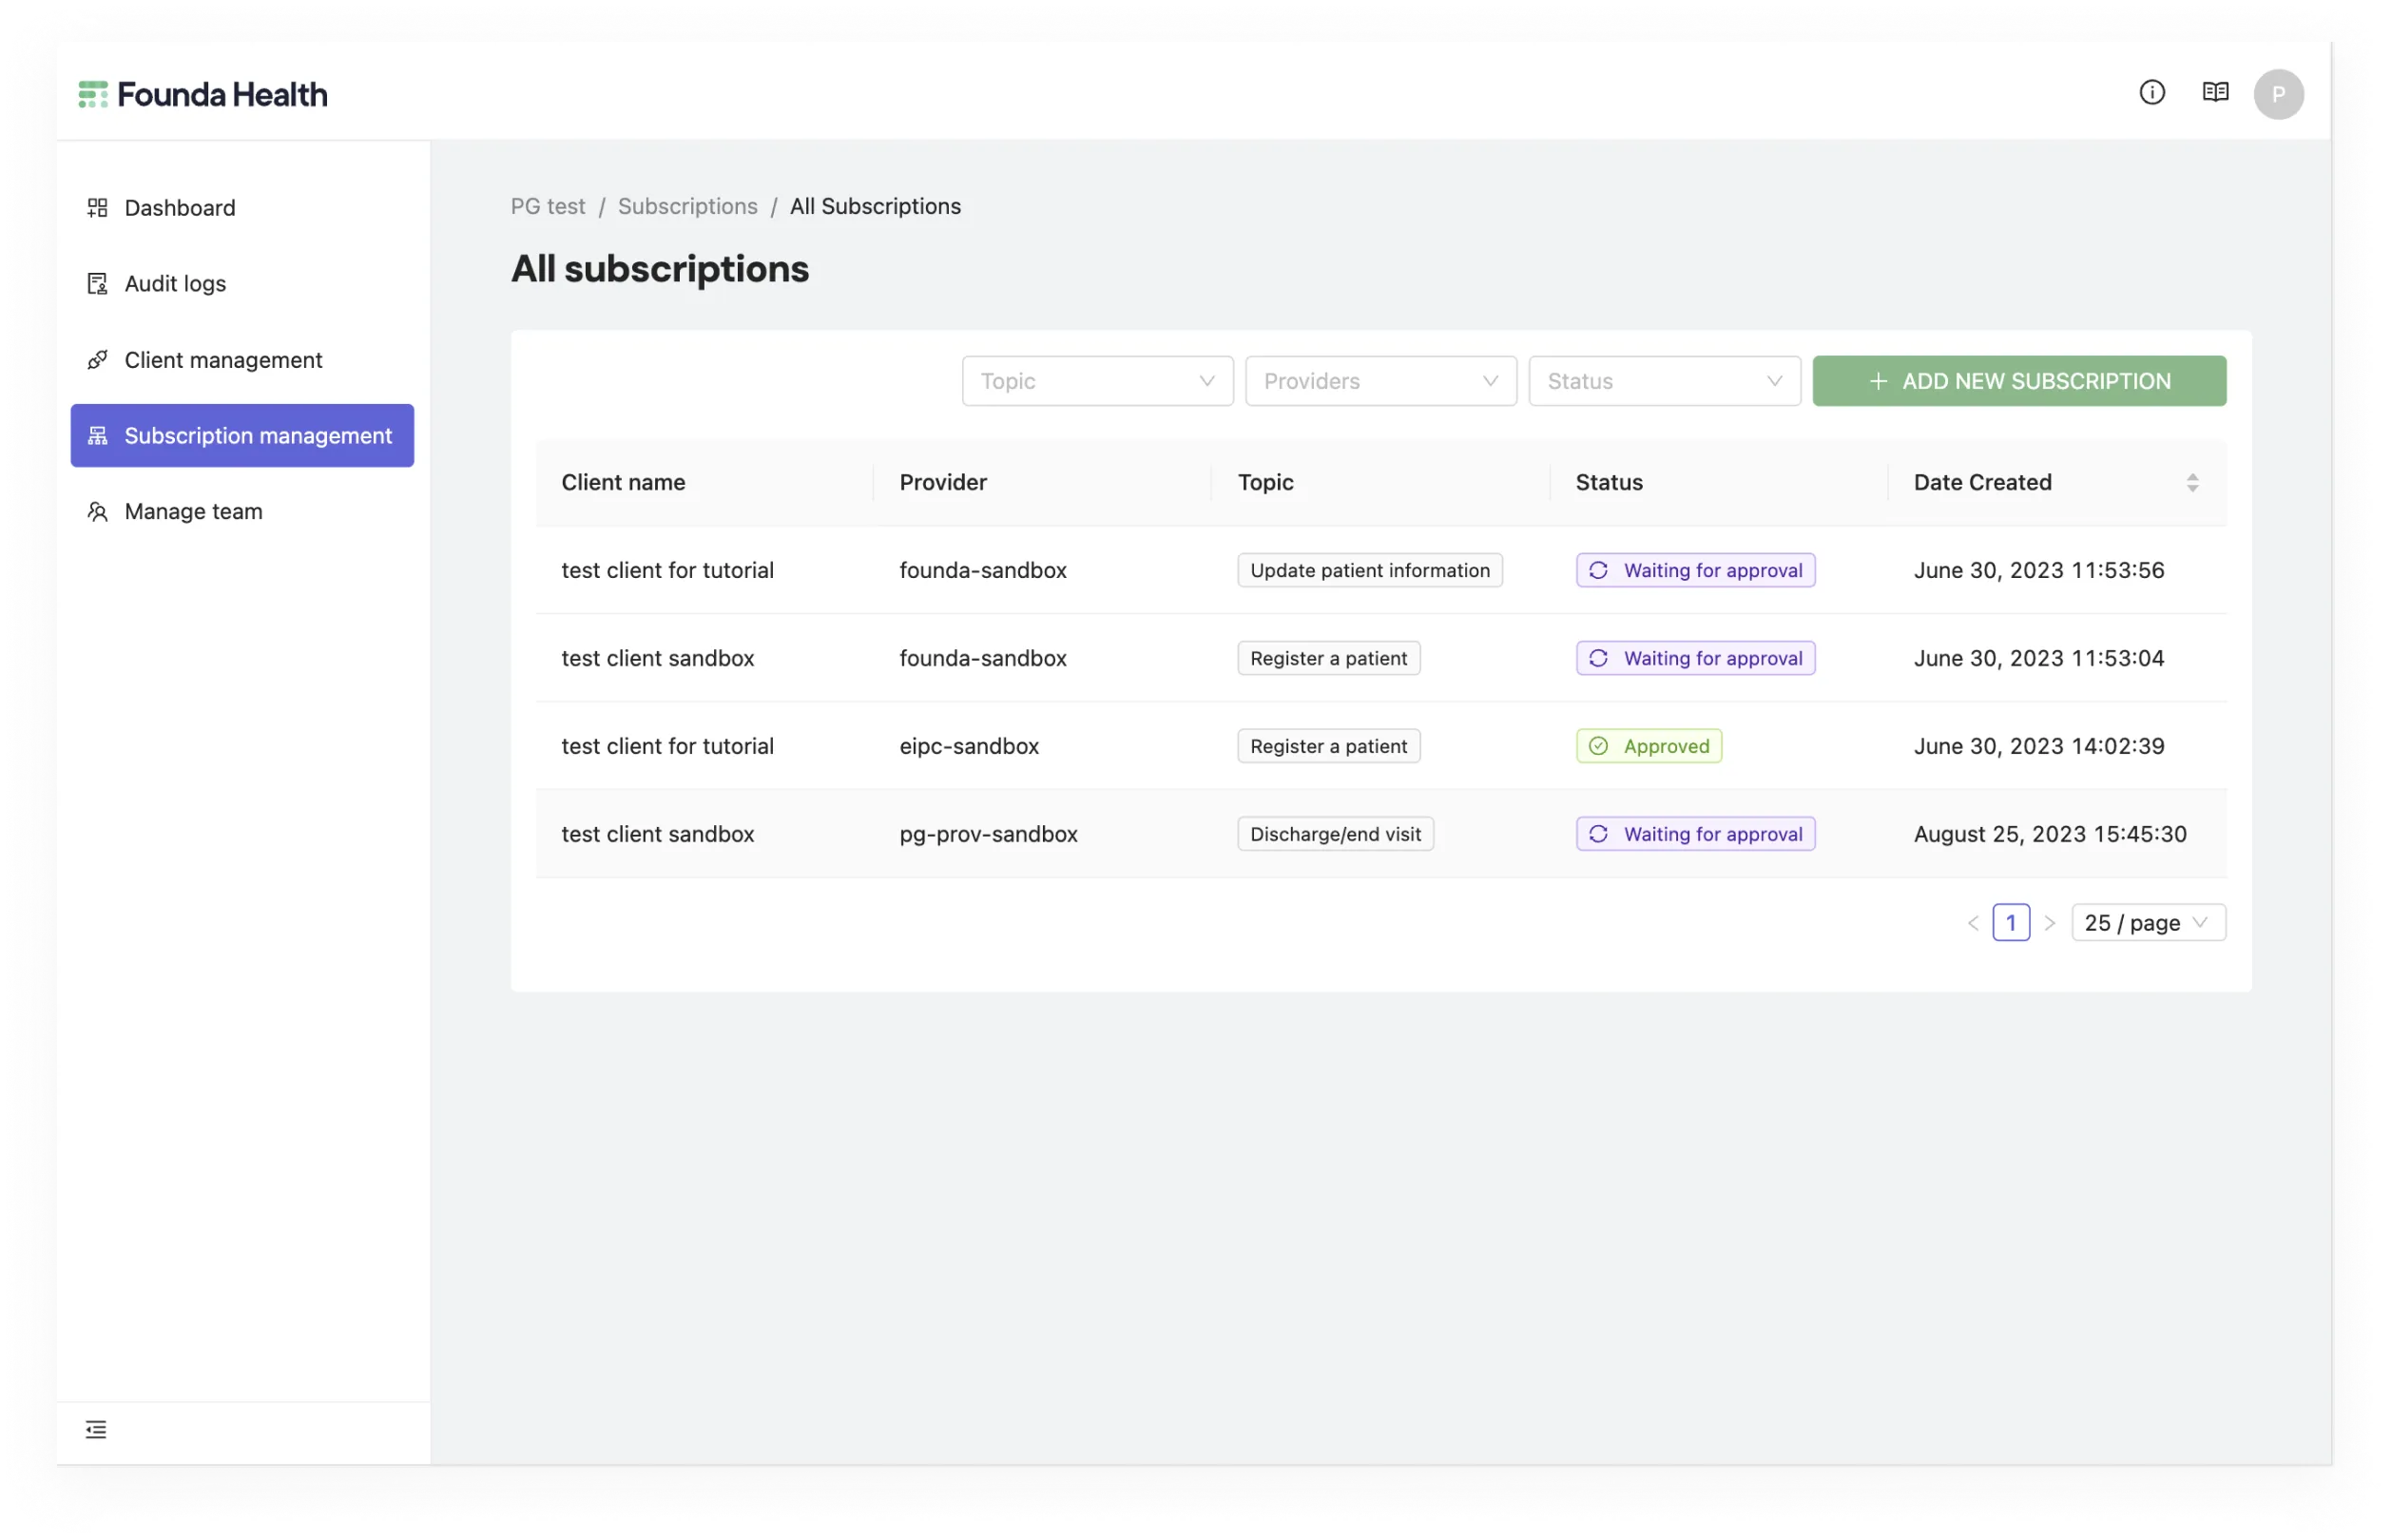Viewport: 2392px width, 1540px height.
Task: Click the Manage team people icon
Action: point(97,511)
